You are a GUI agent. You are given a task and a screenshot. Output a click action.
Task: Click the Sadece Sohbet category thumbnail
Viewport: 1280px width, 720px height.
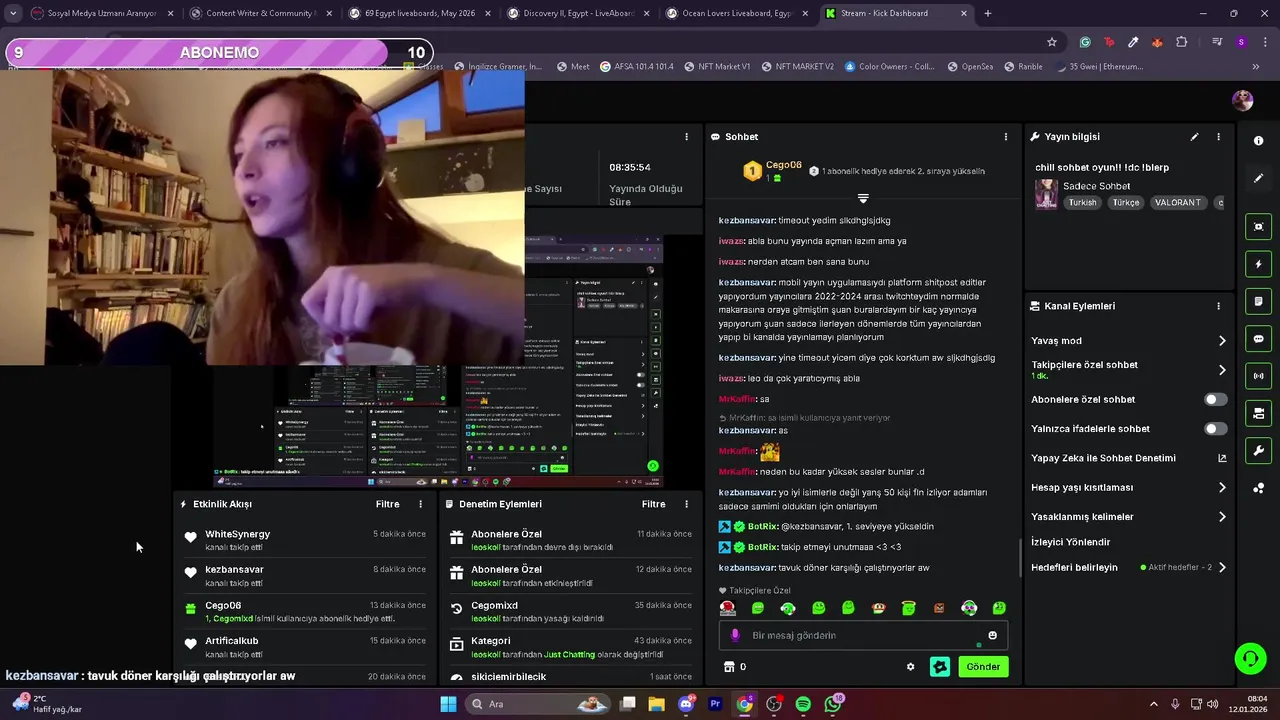coord(1046,194)
